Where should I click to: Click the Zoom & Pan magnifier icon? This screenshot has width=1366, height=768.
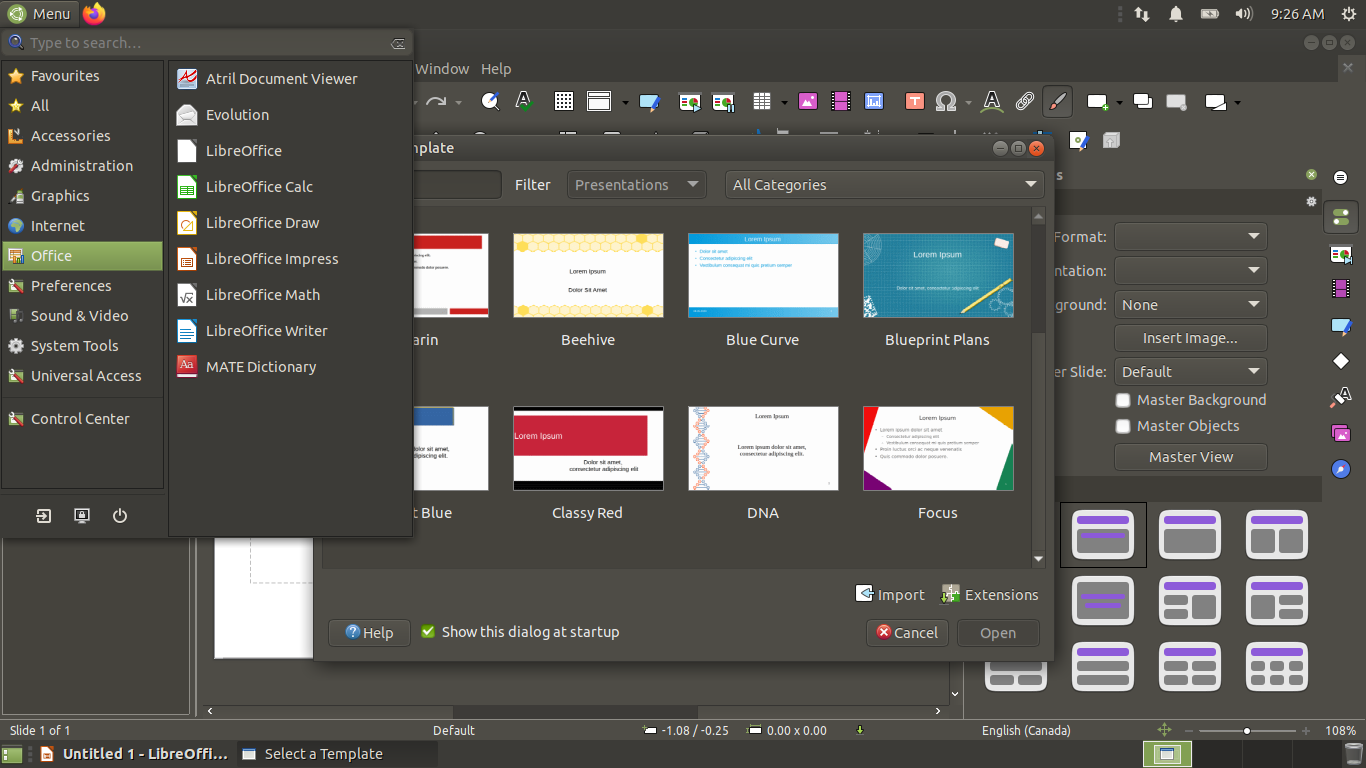point(490,101)
